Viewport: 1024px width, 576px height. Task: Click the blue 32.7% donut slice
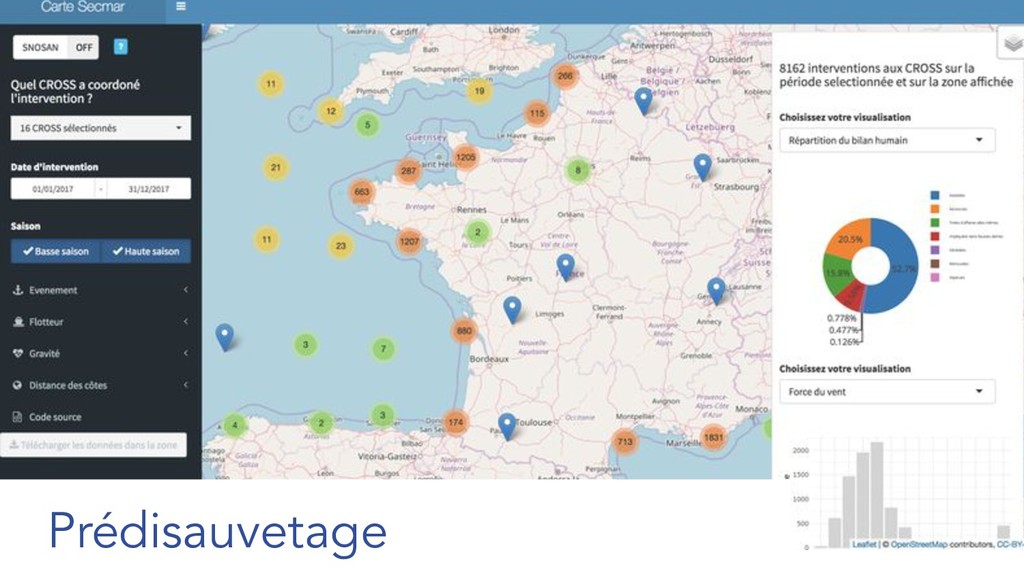coord(902,268)
